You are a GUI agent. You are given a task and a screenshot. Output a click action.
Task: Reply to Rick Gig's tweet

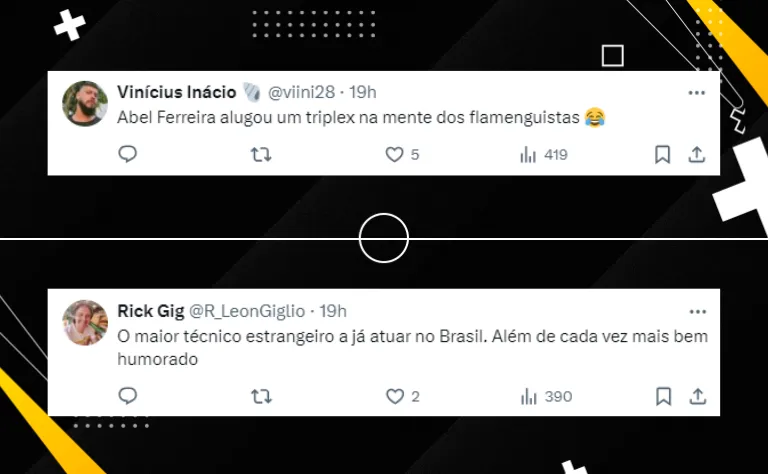pyautogui.click(x=128, y=396)
